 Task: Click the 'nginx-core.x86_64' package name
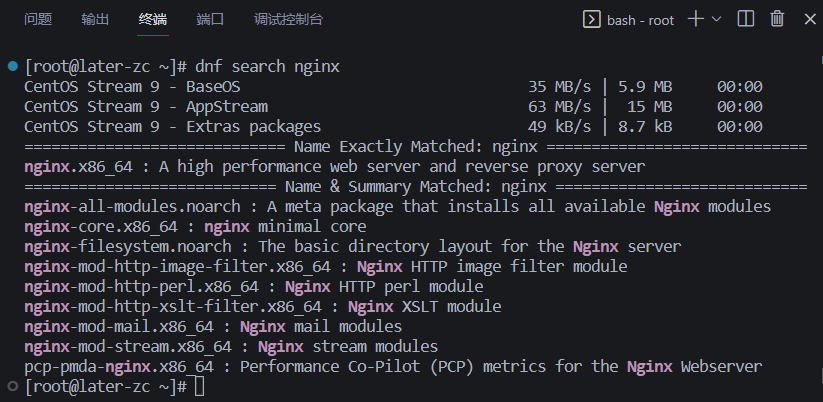tap(101, 226)
